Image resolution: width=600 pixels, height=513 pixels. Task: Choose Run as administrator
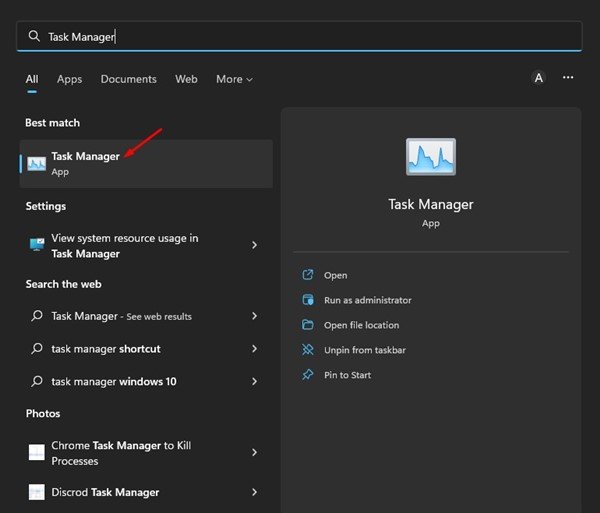coord(368,300)
